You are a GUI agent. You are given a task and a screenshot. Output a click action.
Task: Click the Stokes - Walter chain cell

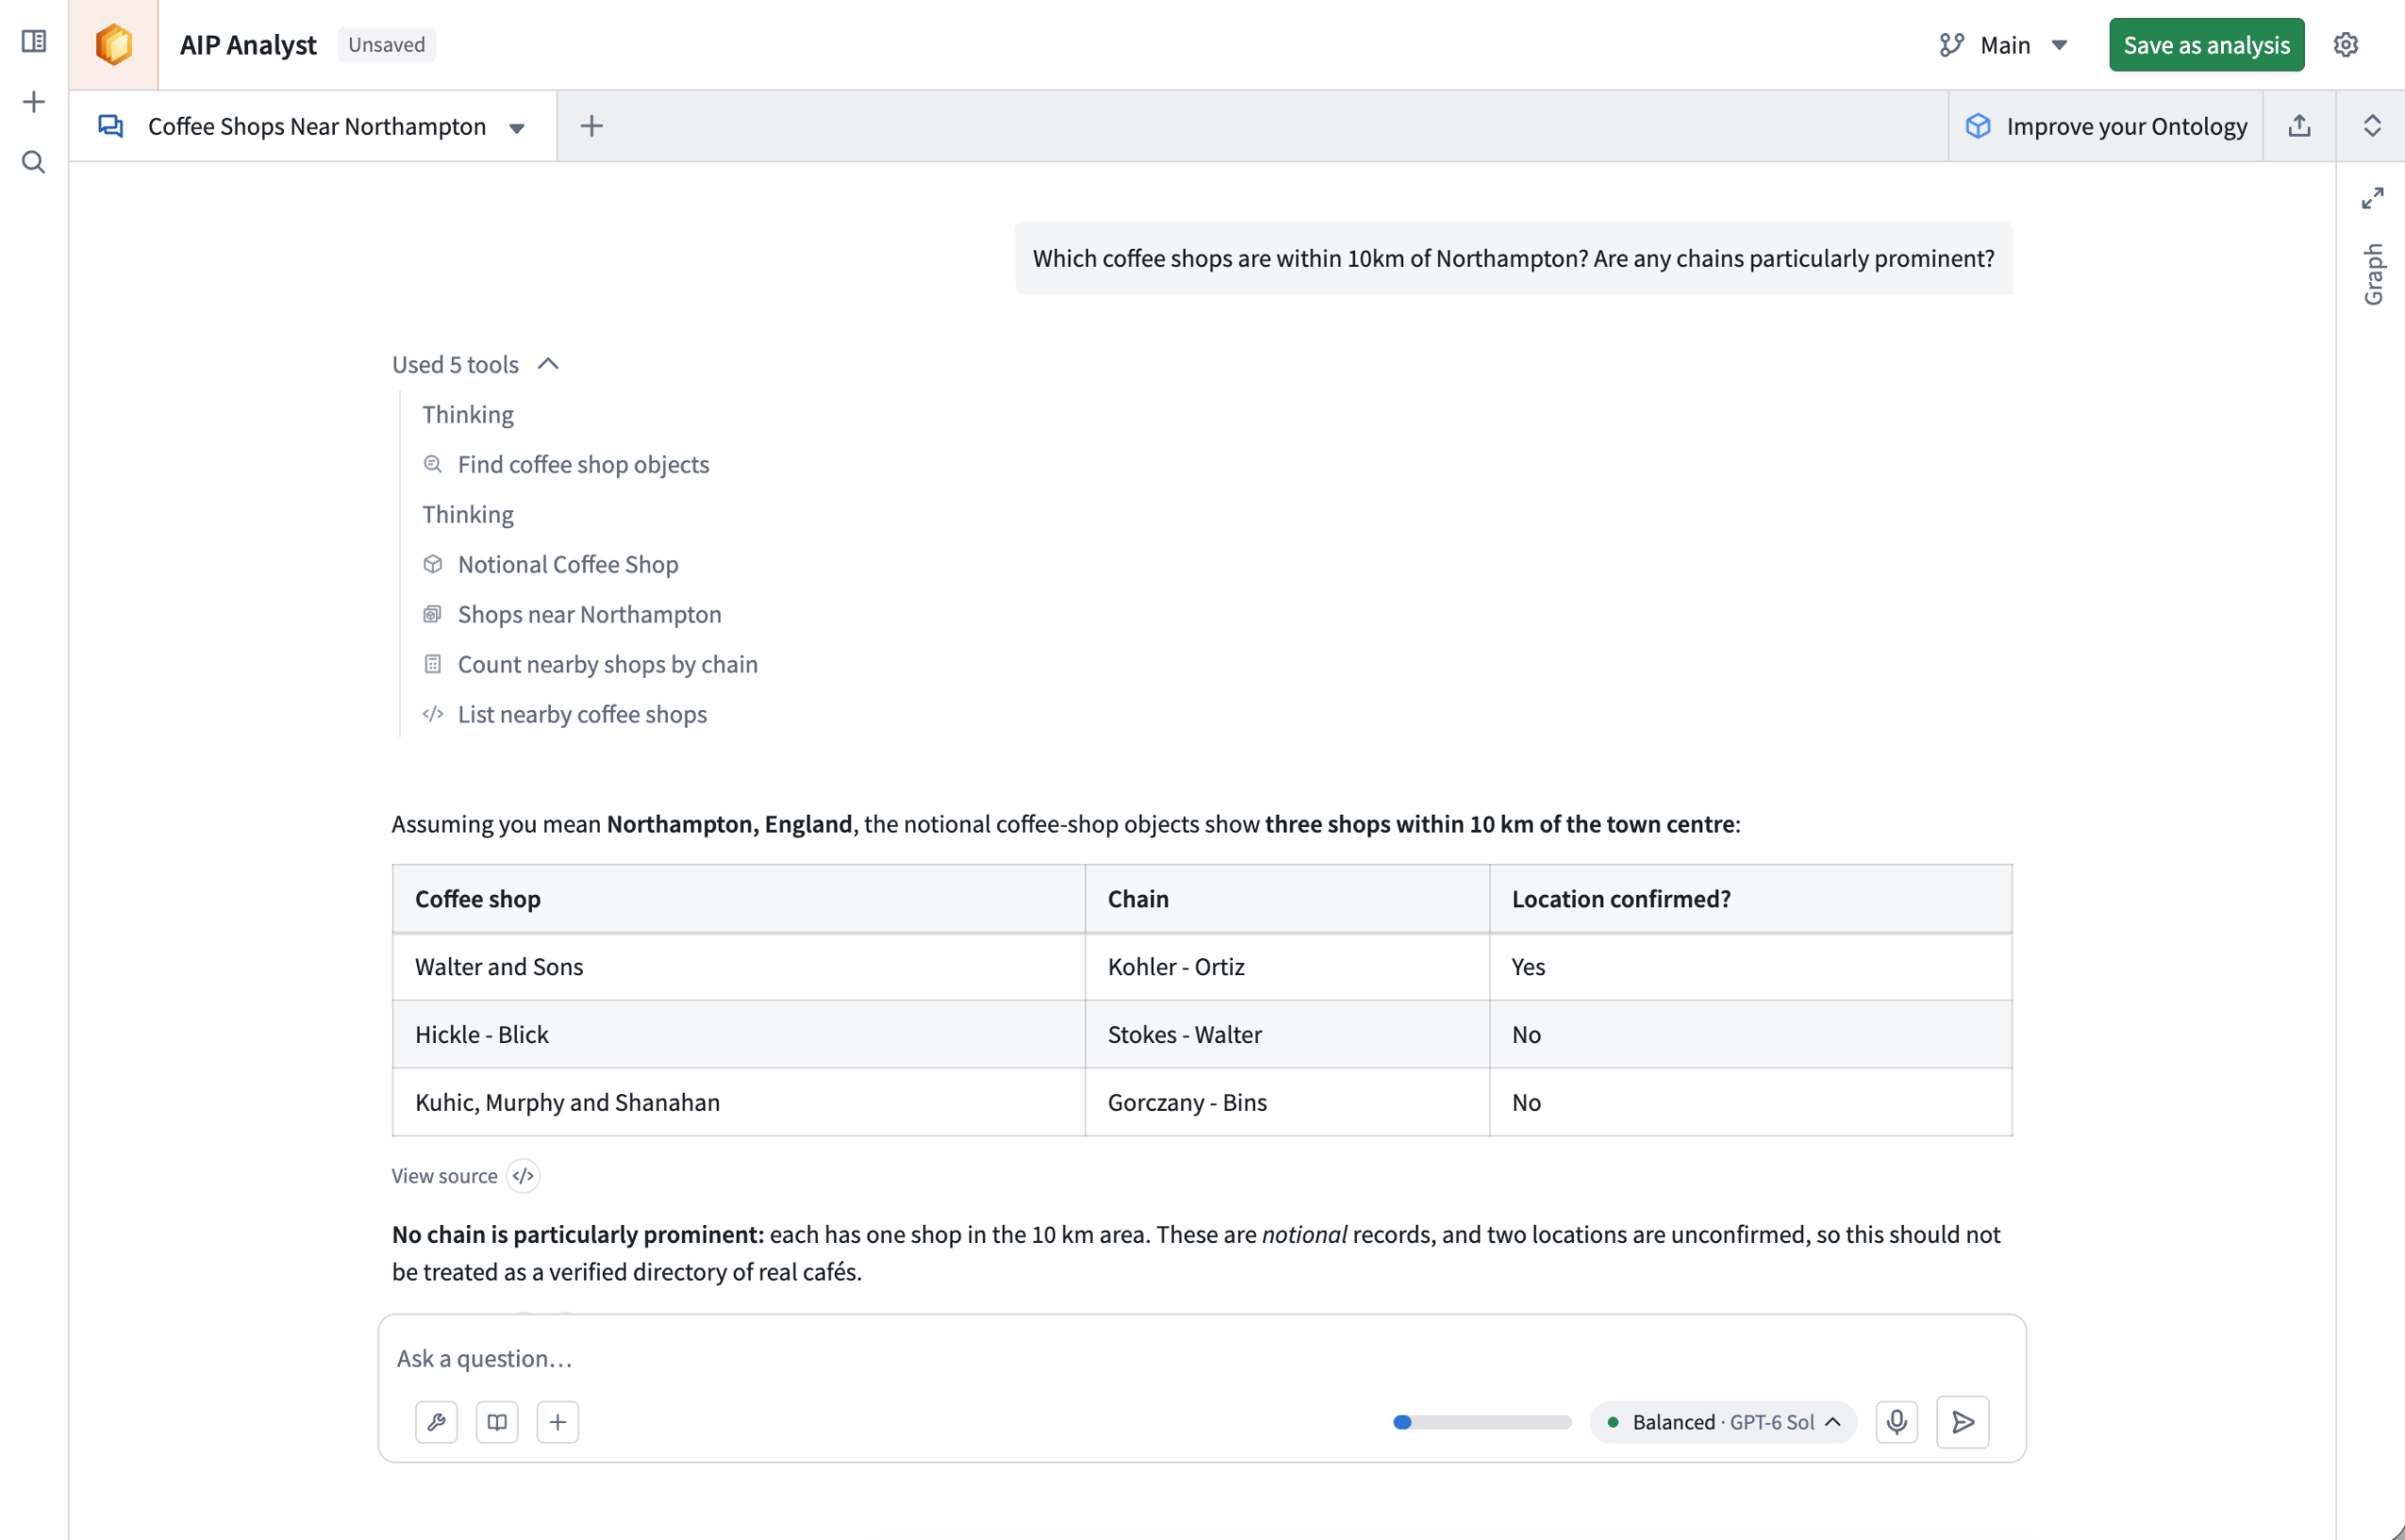1286,1035
